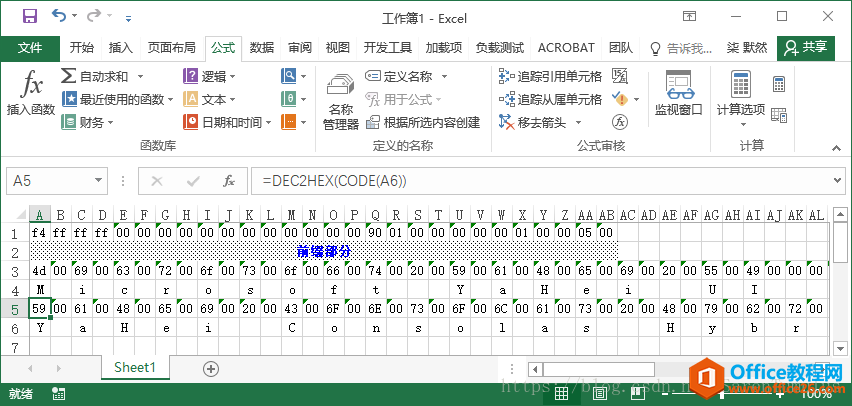Click the formula =DEC2HEX(CODE(A6)) text field
The width and height of the screenshot is (852, 406).
(543, 181)
